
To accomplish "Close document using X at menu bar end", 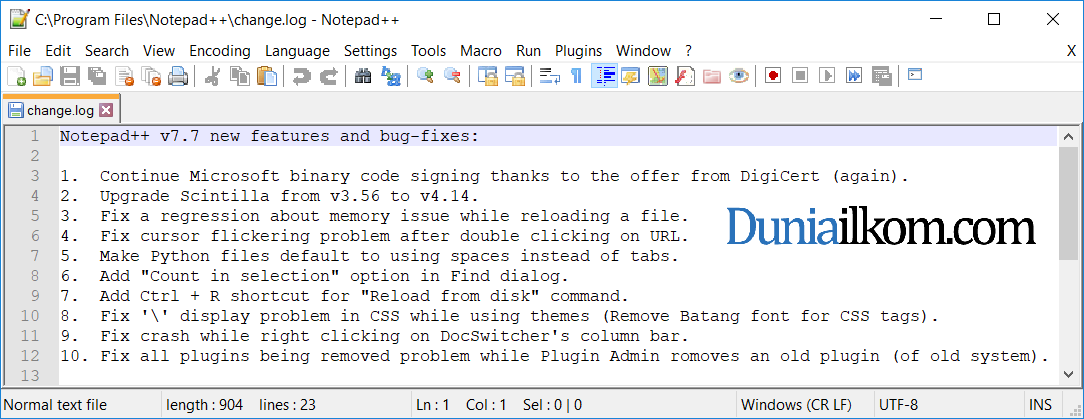I will tap(1071, 50).
